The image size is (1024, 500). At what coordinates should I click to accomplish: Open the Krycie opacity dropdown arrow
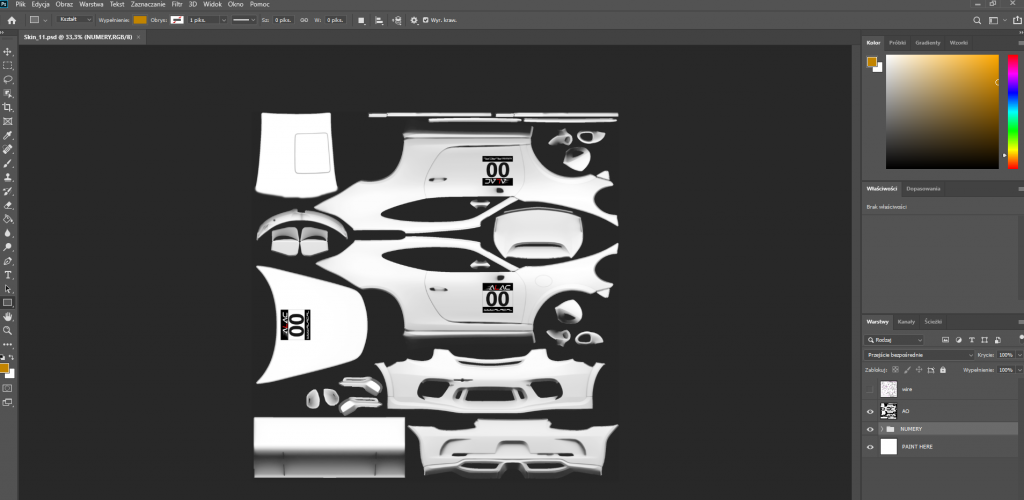[1019, 355]
